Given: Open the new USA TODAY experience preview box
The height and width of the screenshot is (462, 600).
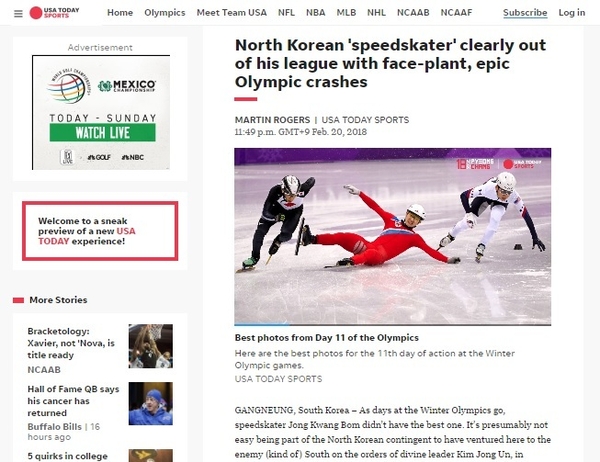Looking at the screenshot, I should click(x=100, y=231).
